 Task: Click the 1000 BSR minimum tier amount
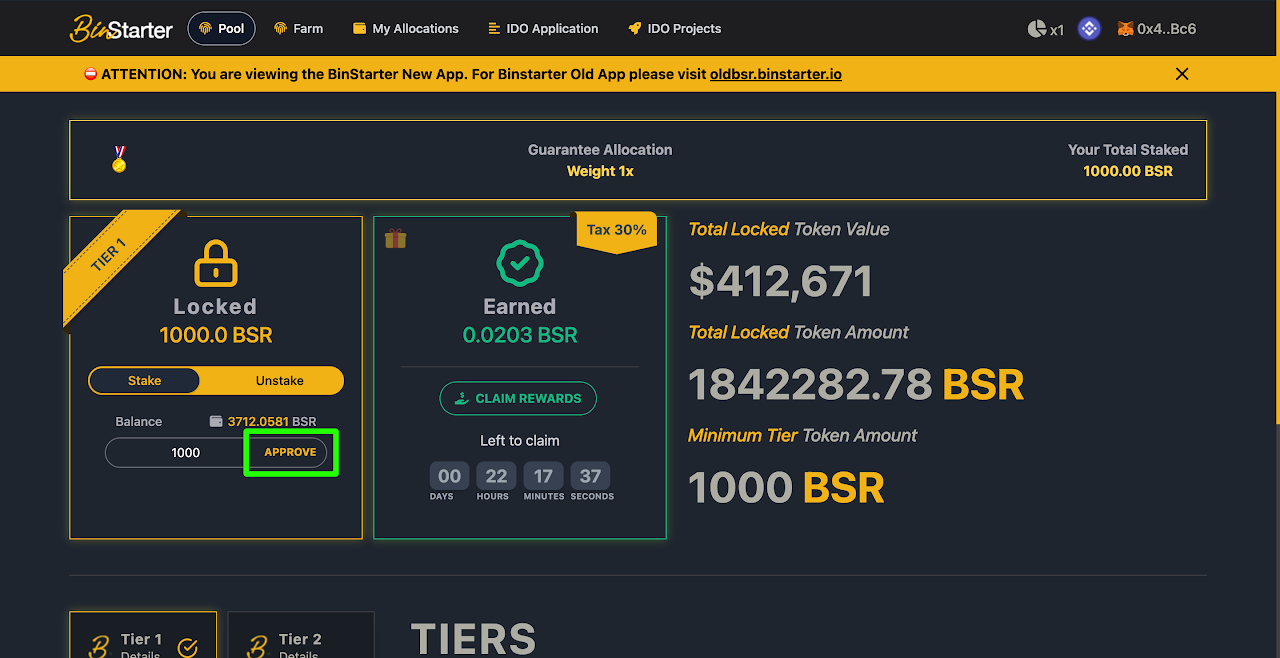[787, 488]
